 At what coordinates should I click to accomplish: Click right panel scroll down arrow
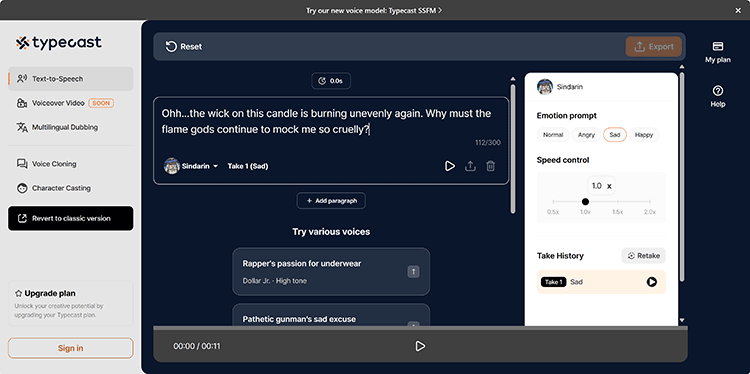(682, 320)
